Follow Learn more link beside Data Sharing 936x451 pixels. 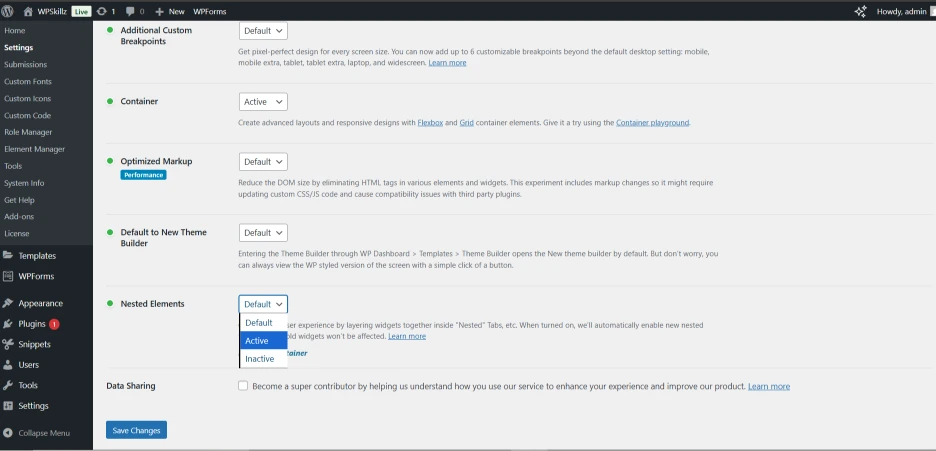pos(769,387)
